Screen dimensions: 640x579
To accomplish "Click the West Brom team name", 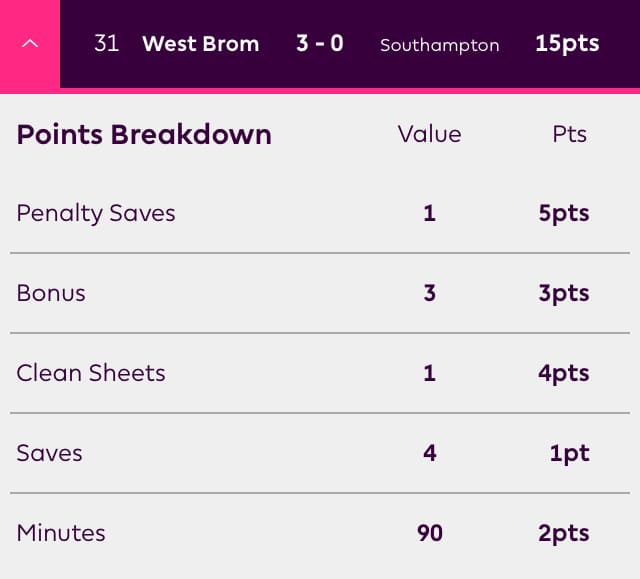I will tap(200, 44).
